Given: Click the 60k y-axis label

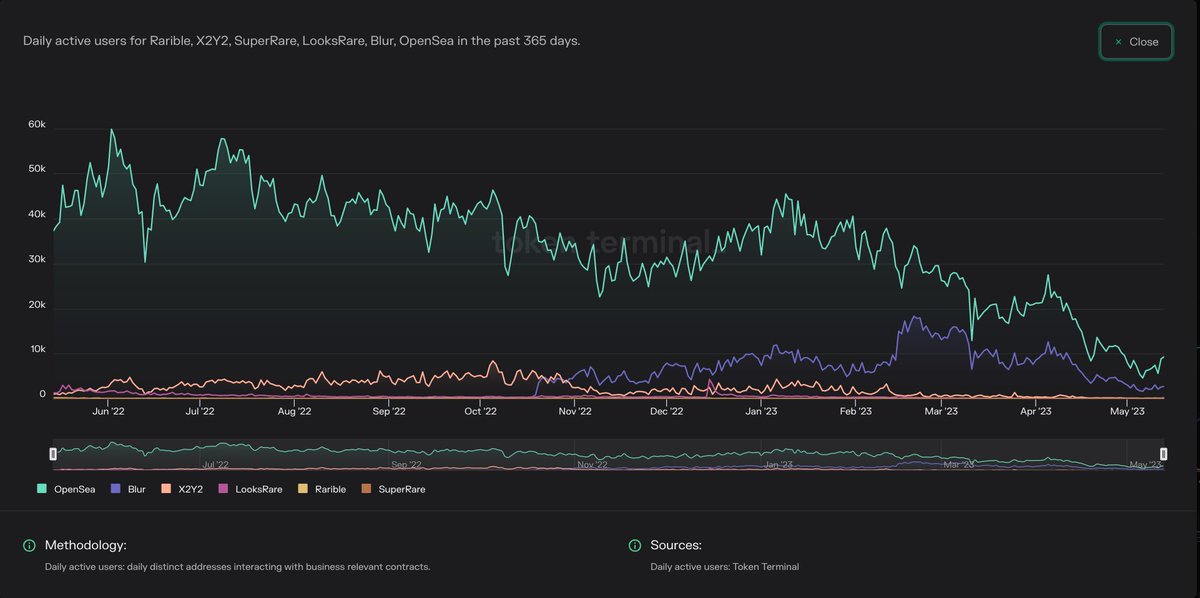Looking at the screenshot, I should coord(37,125).
